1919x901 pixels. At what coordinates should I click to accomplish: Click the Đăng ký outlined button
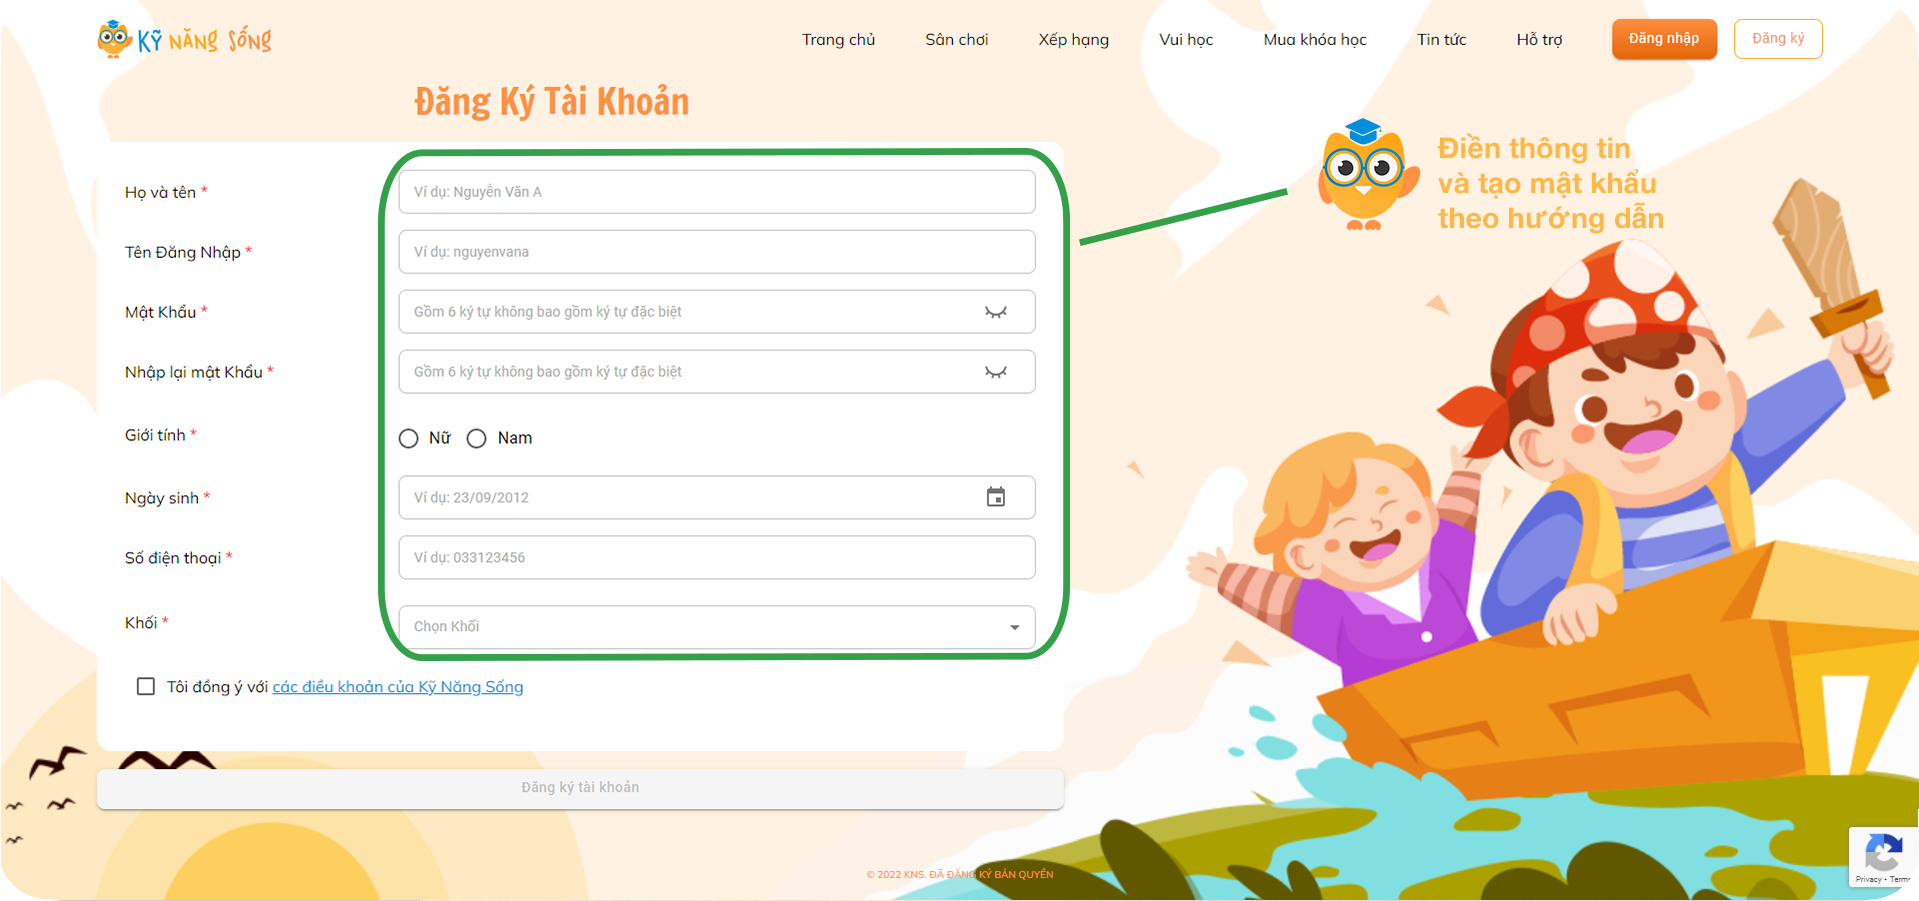point(1778,39)
